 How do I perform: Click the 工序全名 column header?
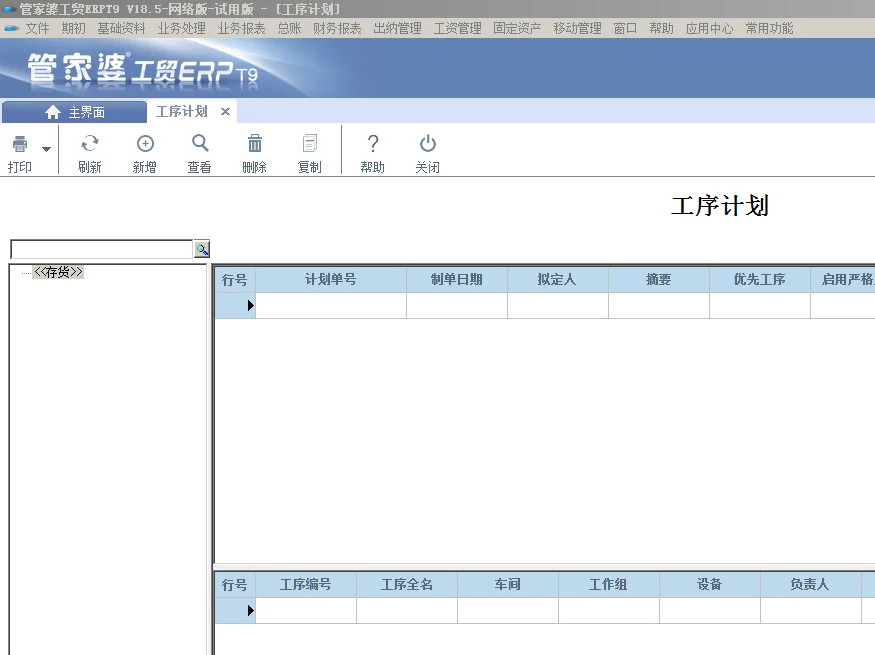[x=407, y=585]
